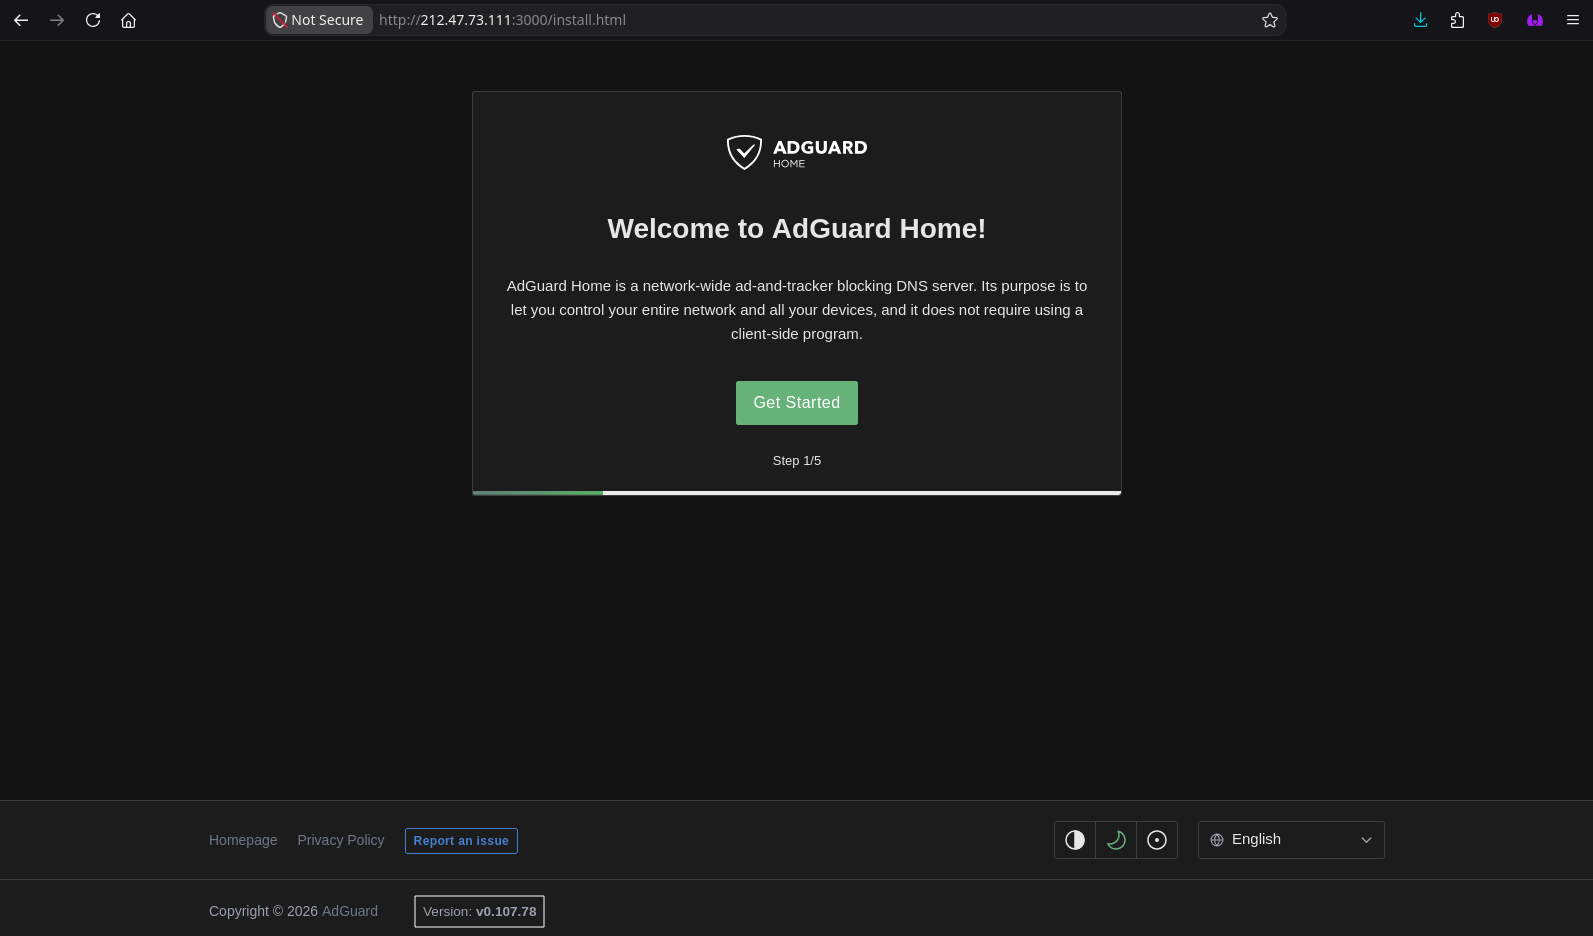Click the uBlock Origin extension icon
Image resolution: width=1593 pixels, height=936 pixels.
click(1495, 20)
